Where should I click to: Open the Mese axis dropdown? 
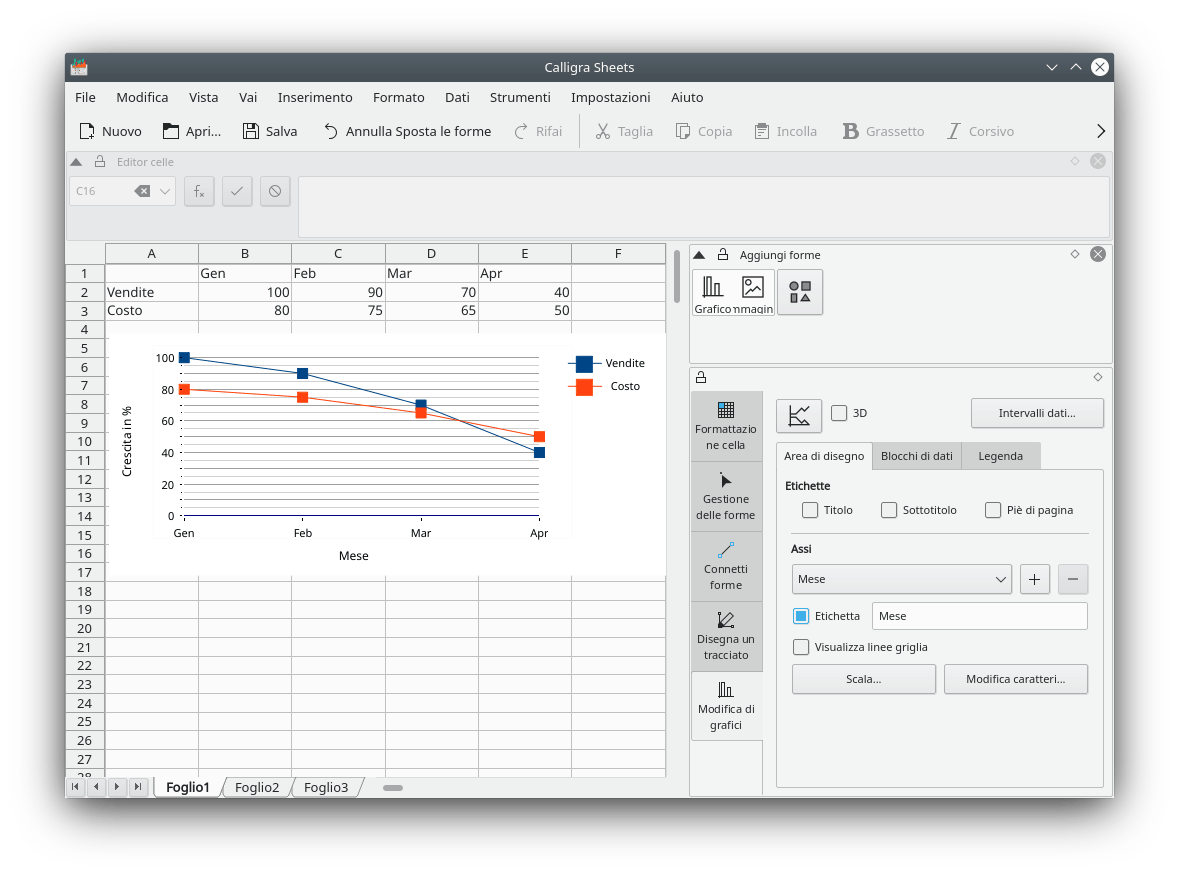[x=901, y=579]
